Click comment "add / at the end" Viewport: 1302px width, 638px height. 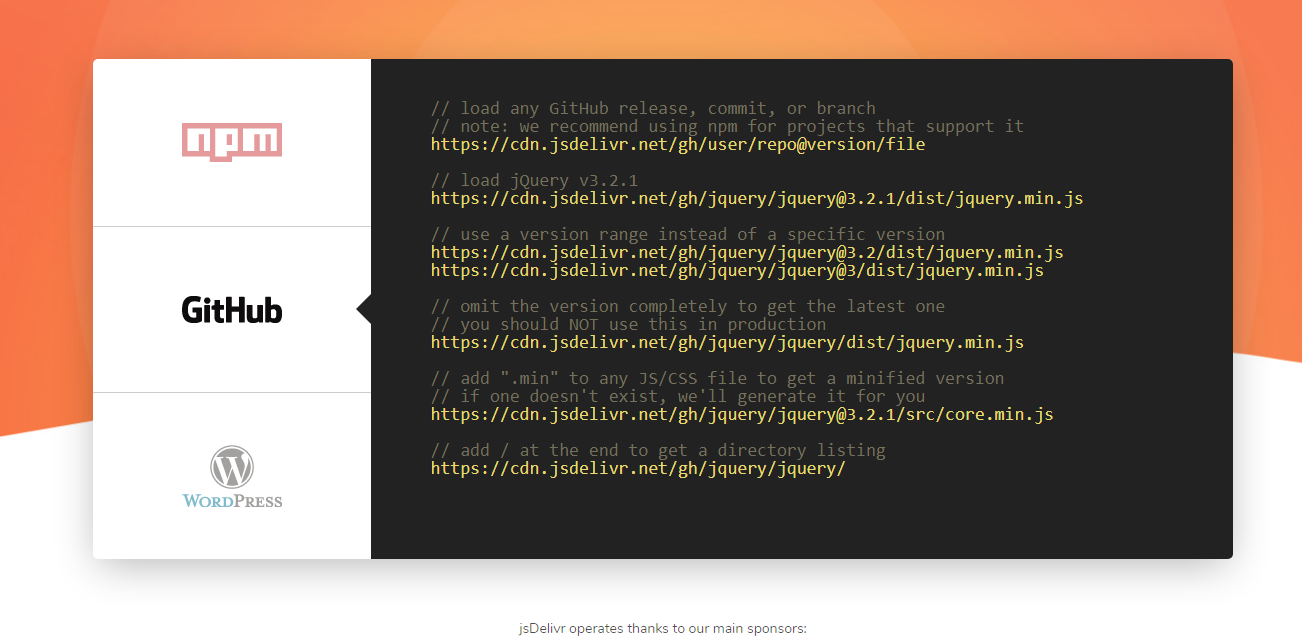pos(658,450)
